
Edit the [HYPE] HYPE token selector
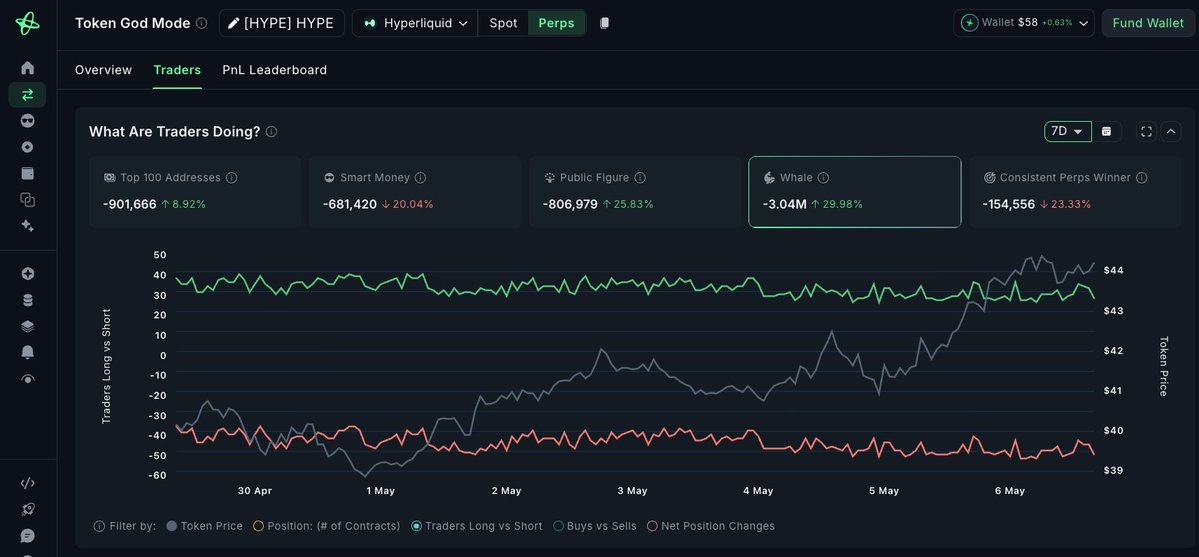[x=281, y=23]
